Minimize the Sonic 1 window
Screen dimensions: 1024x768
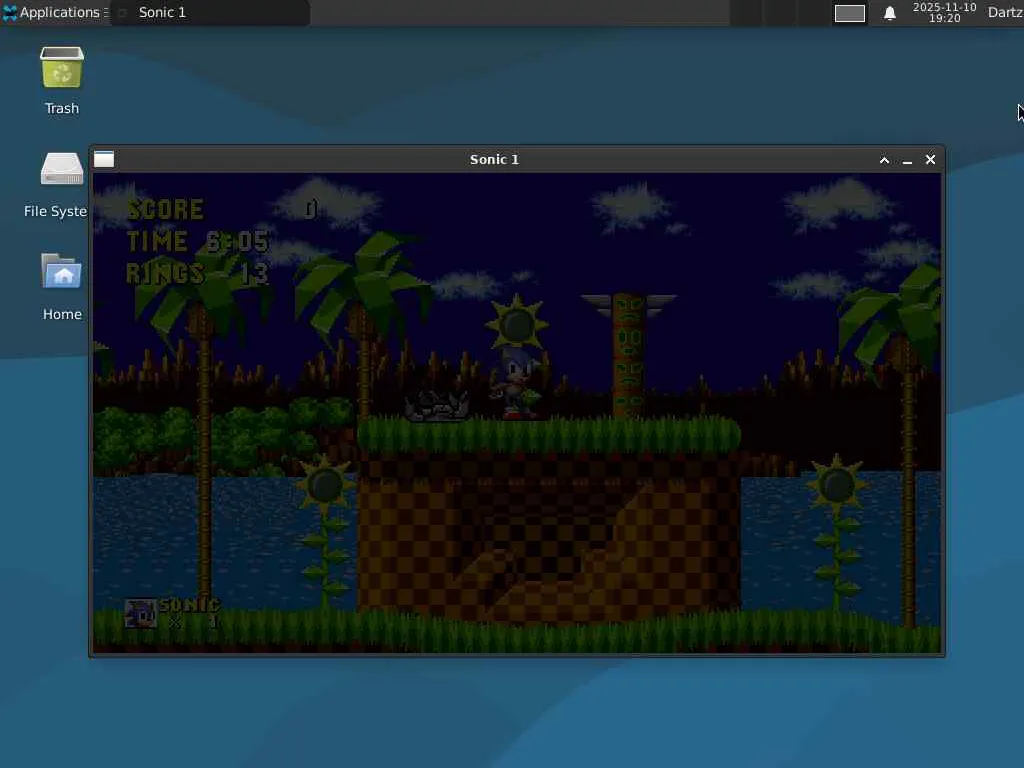coord(907,160)
